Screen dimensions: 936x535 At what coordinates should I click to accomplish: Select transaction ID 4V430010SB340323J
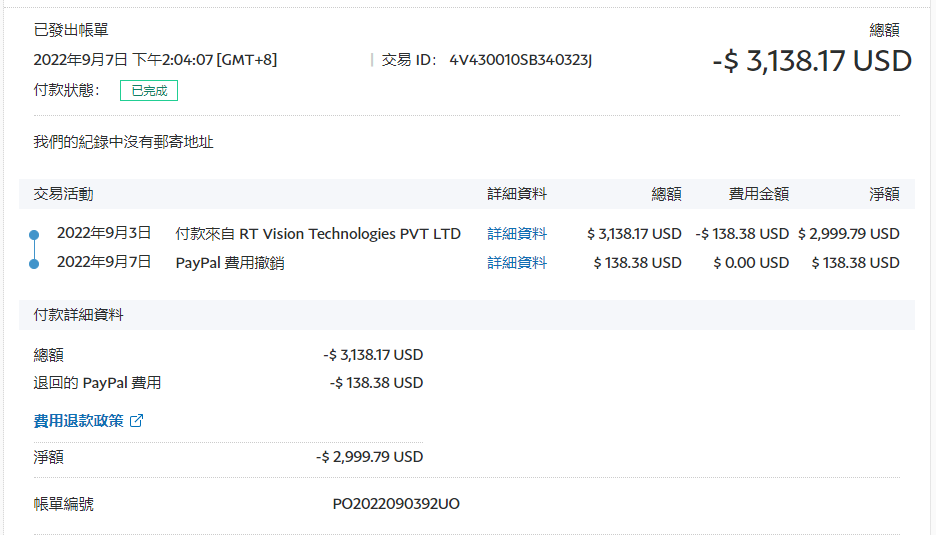click(520, 60)
